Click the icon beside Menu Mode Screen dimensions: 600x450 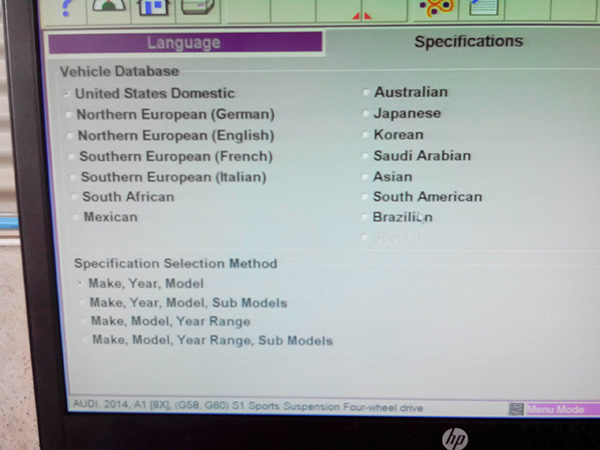(x=516, y=409)
